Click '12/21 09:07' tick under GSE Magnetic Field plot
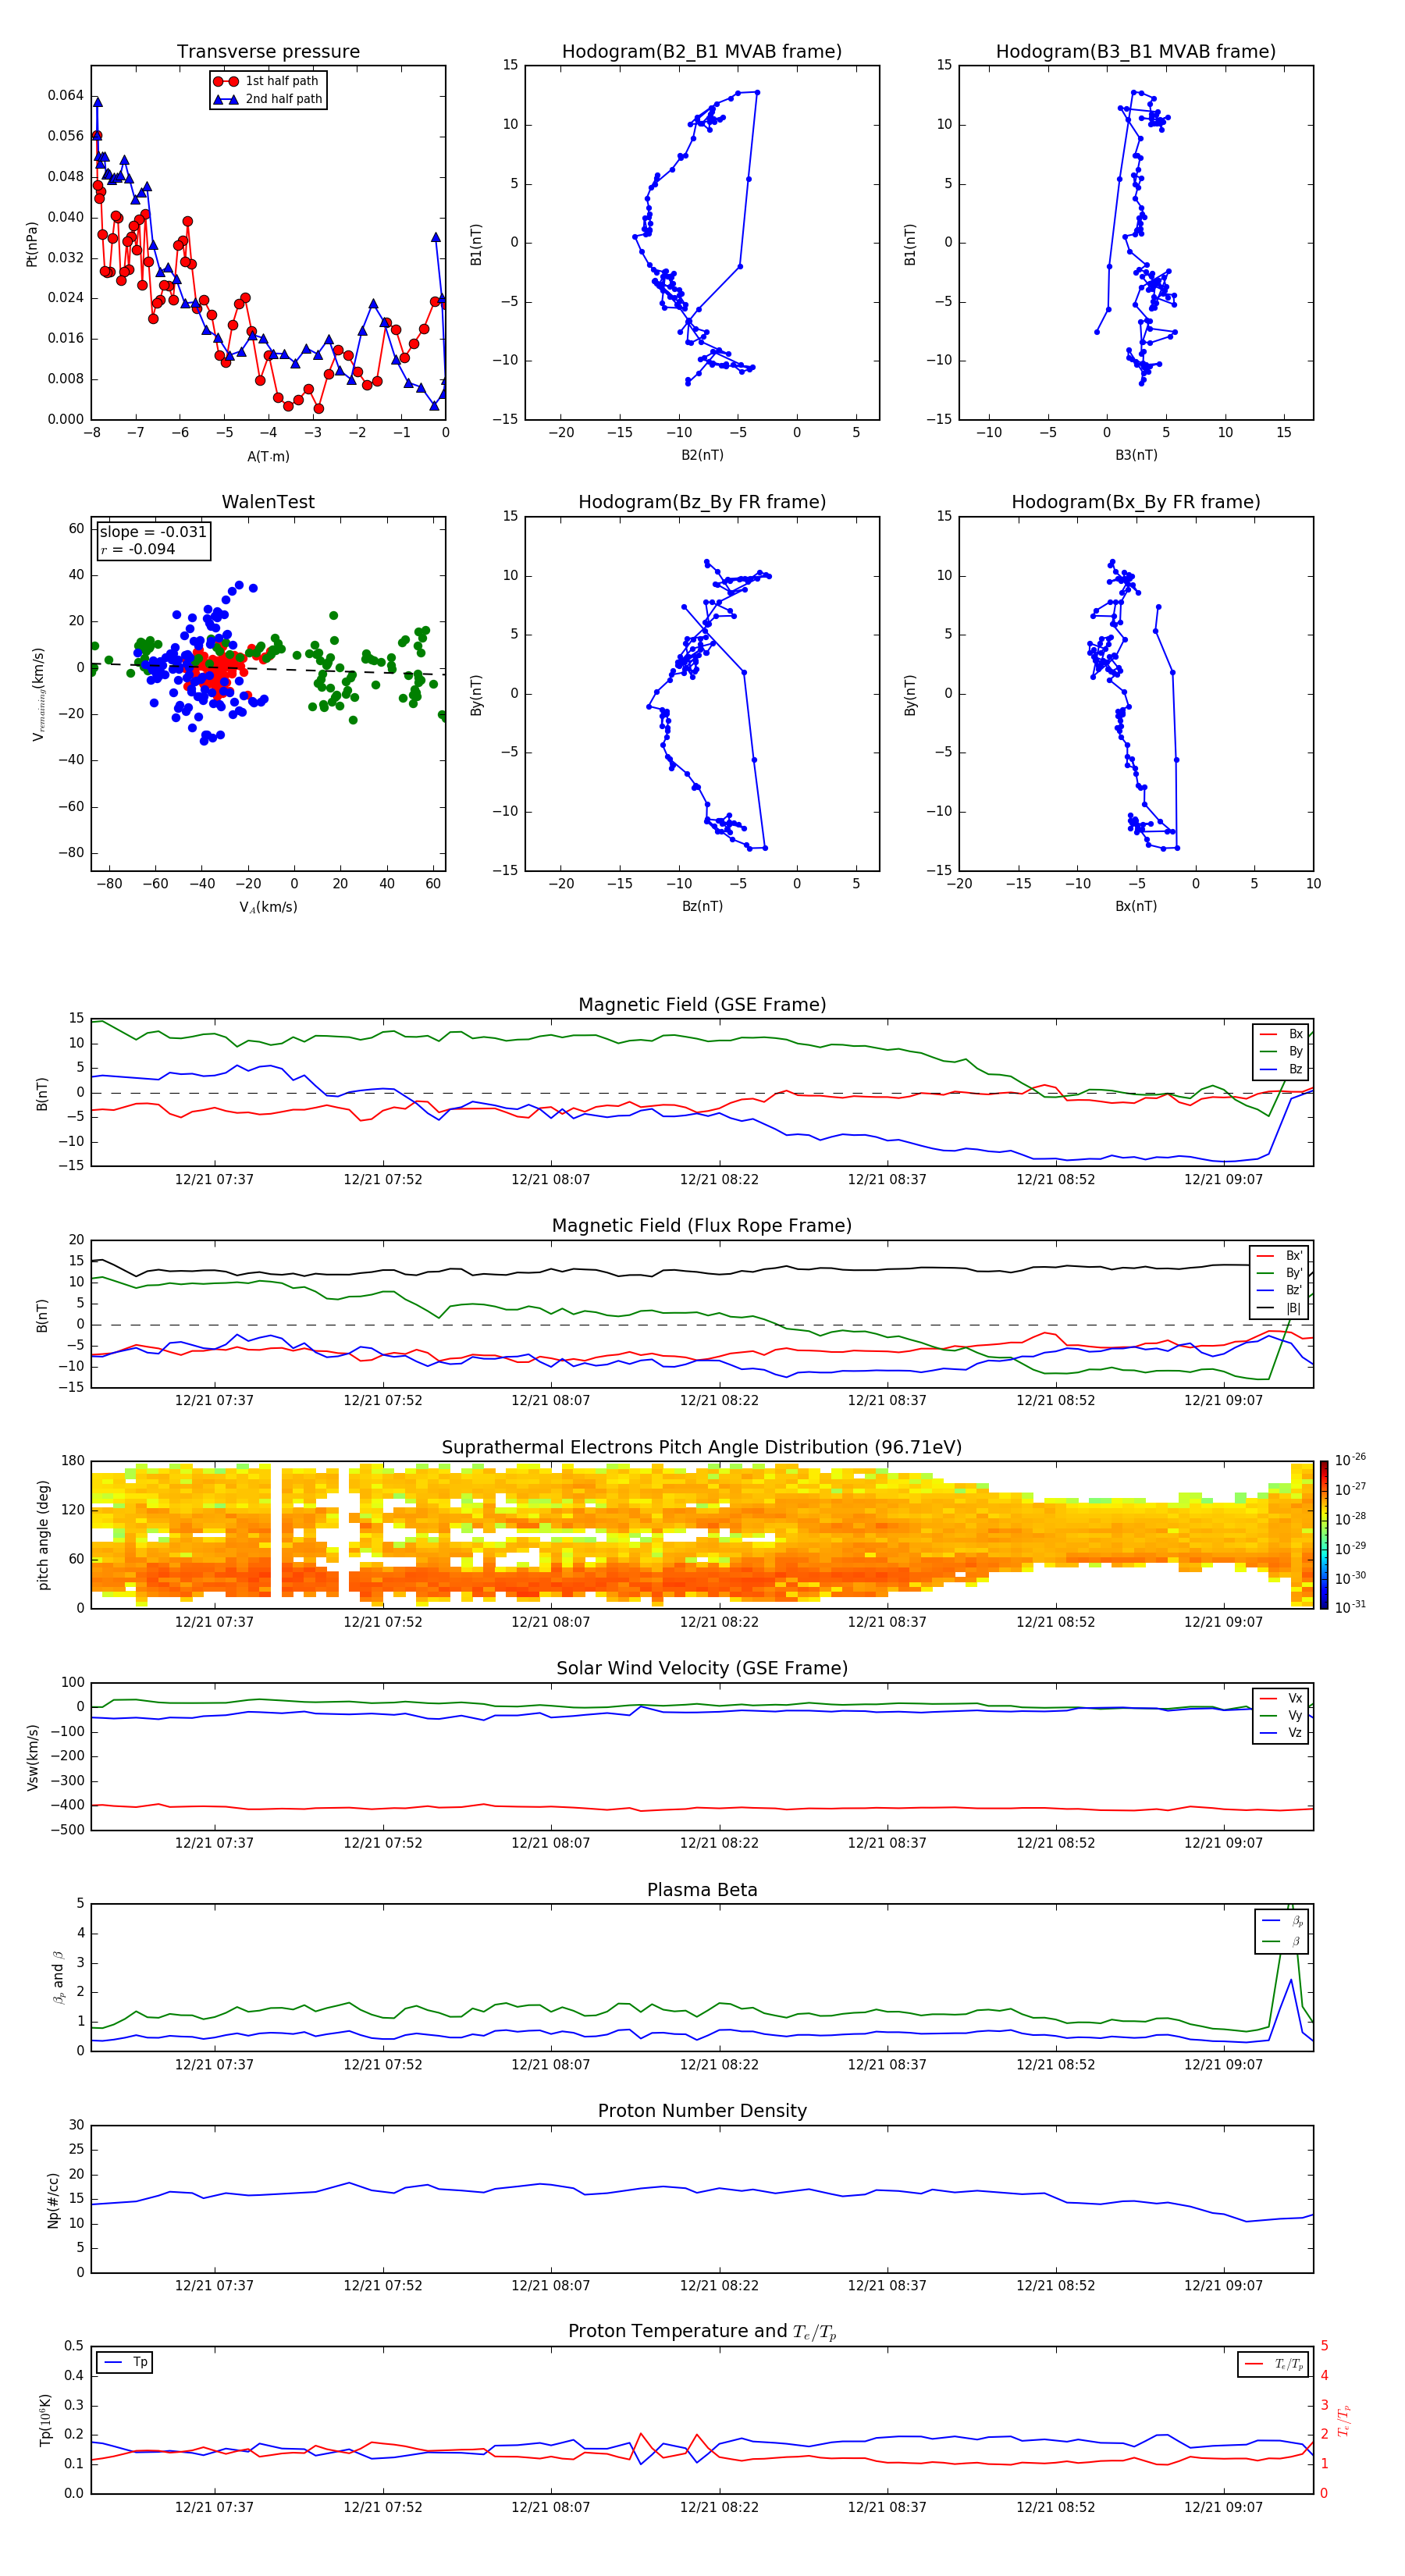The image size is (1405, 2576). 1223,1179
